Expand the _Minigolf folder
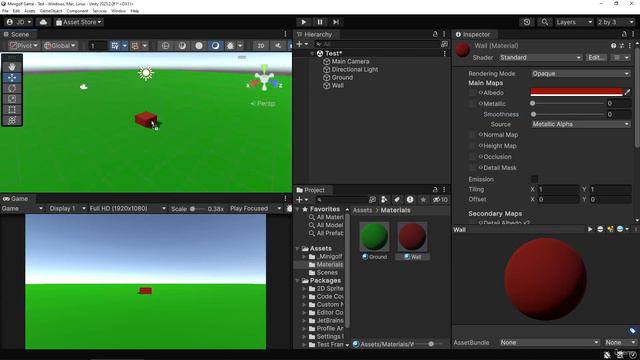This screenshot has width=640, height=360. pos(304,257)
